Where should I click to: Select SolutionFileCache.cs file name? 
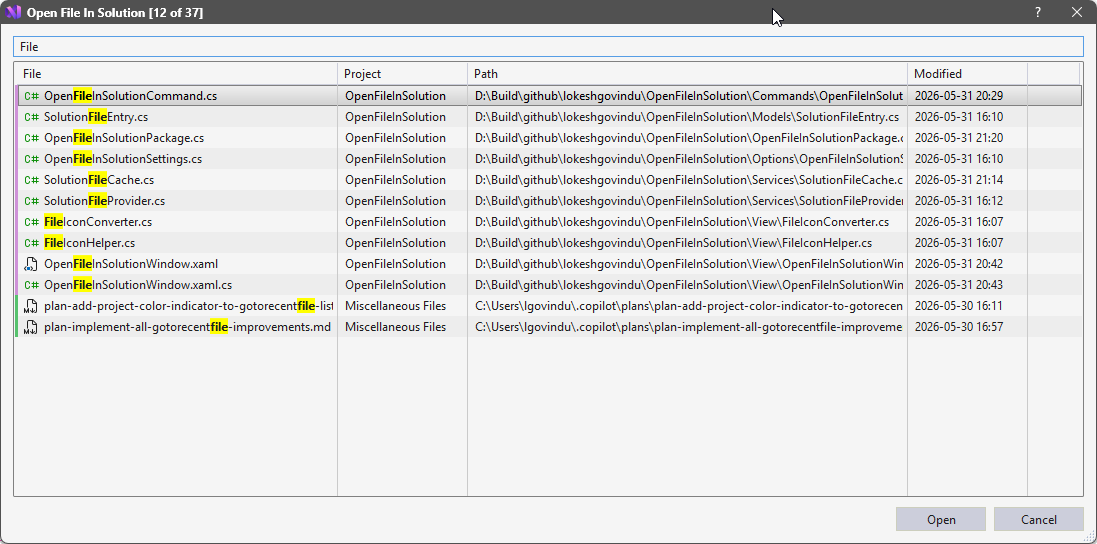(99, 180)
